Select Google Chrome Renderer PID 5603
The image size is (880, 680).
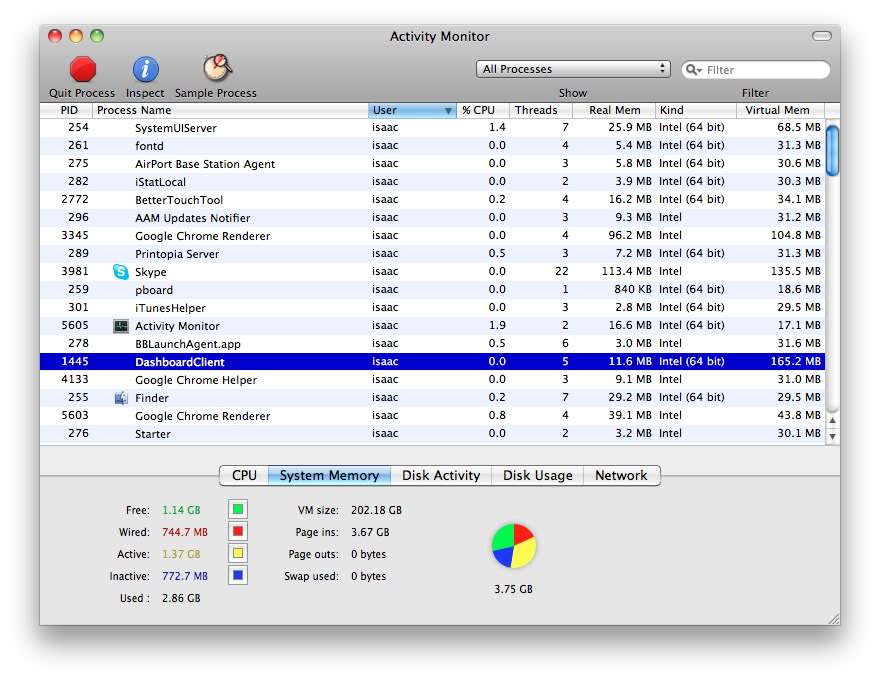[432, 415]
